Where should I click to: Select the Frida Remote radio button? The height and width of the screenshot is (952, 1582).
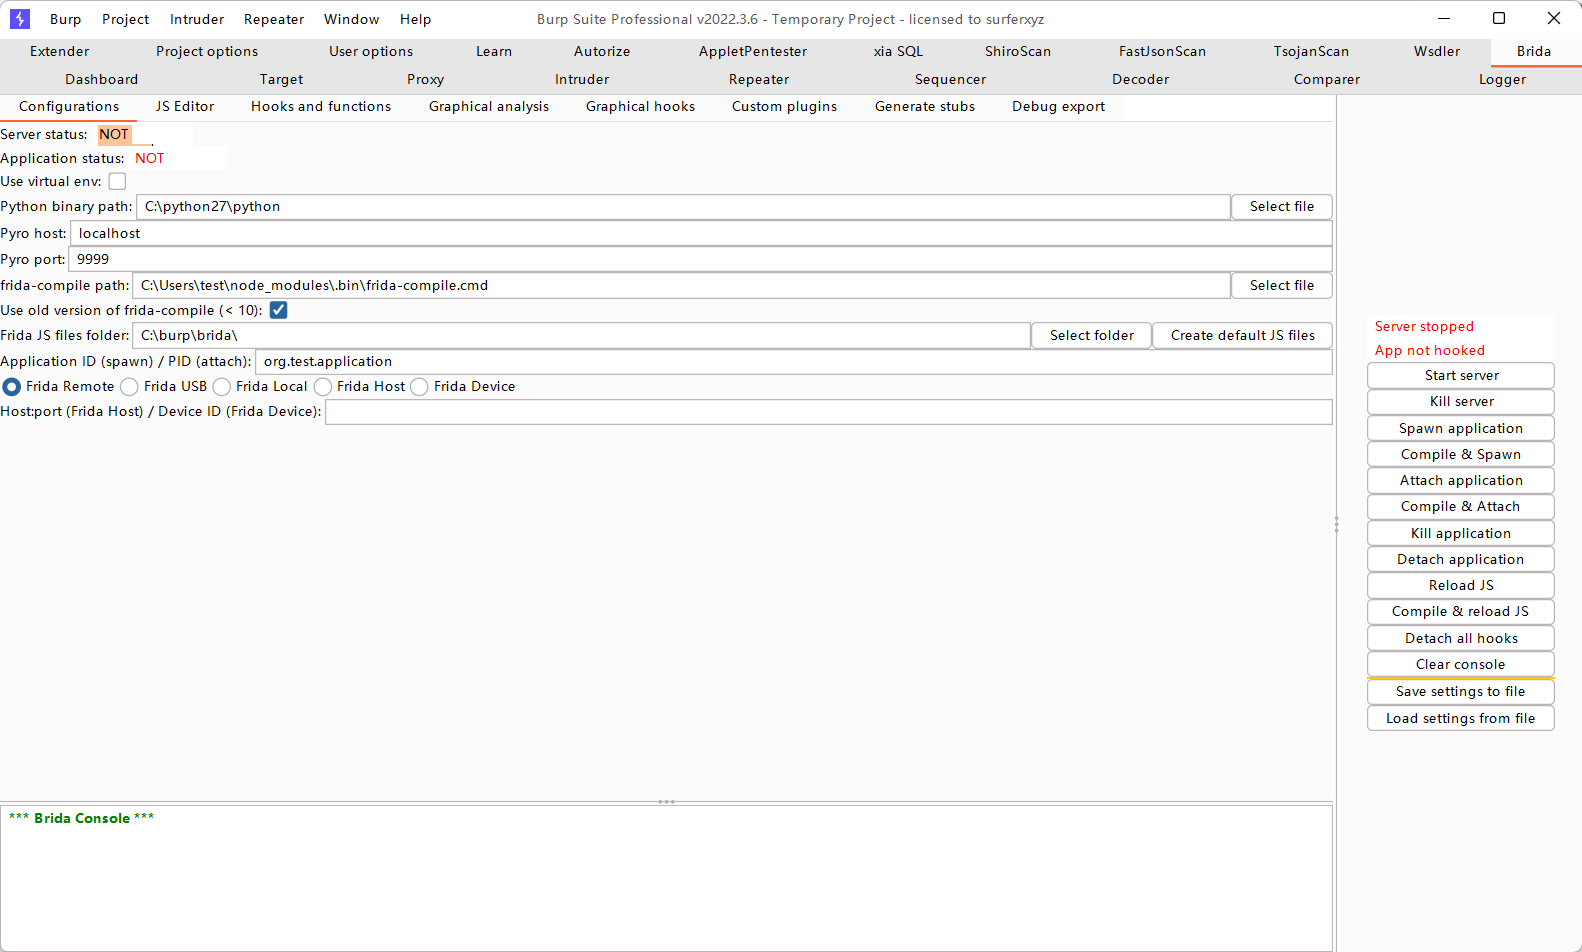pos(12,386)
